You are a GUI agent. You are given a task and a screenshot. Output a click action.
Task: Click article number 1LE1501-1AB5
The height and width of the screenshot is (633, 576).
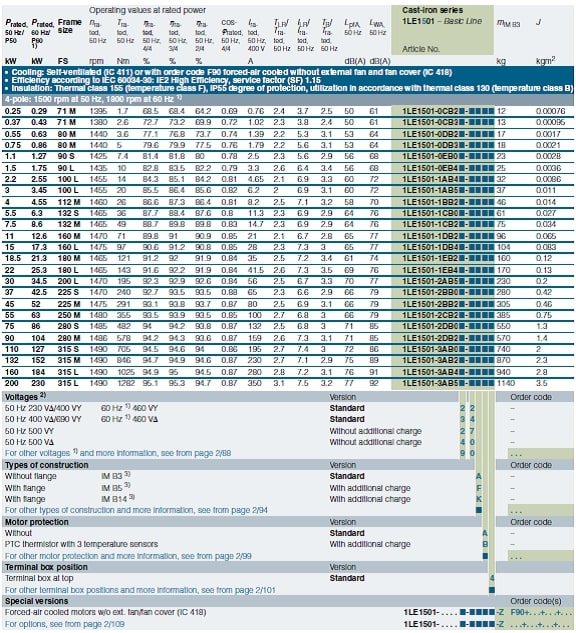pos(430,190)
